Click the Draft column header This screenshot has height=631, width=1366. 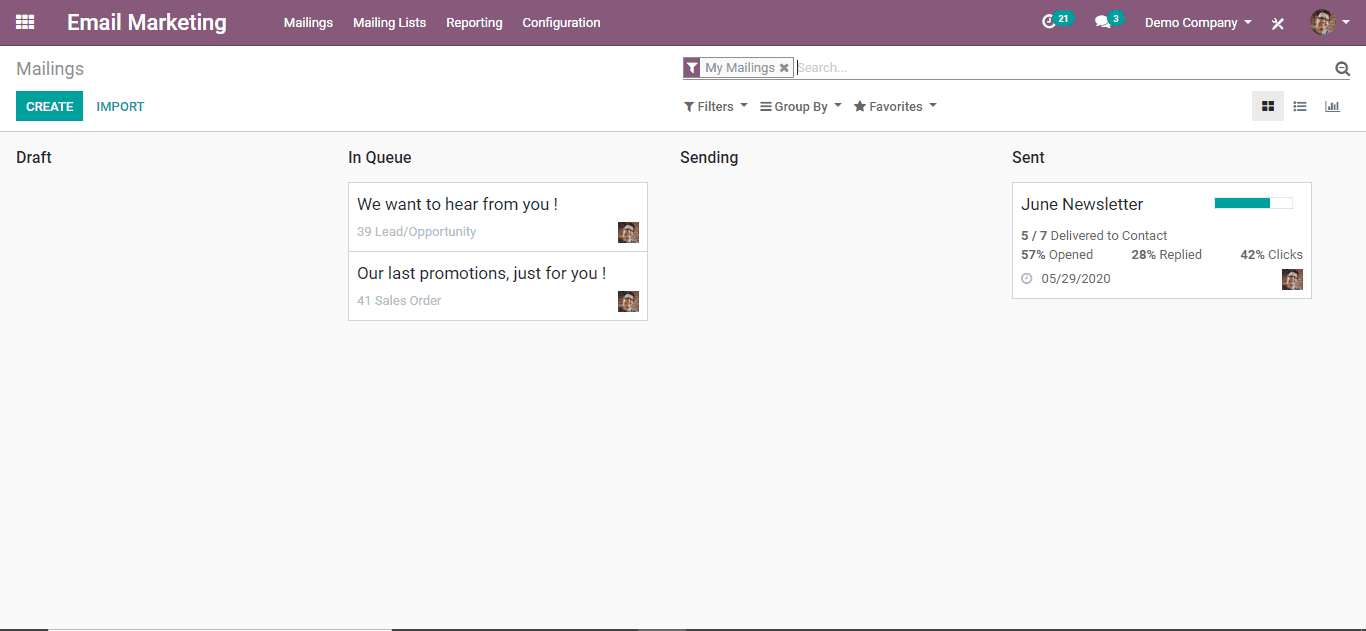[34, 157]
